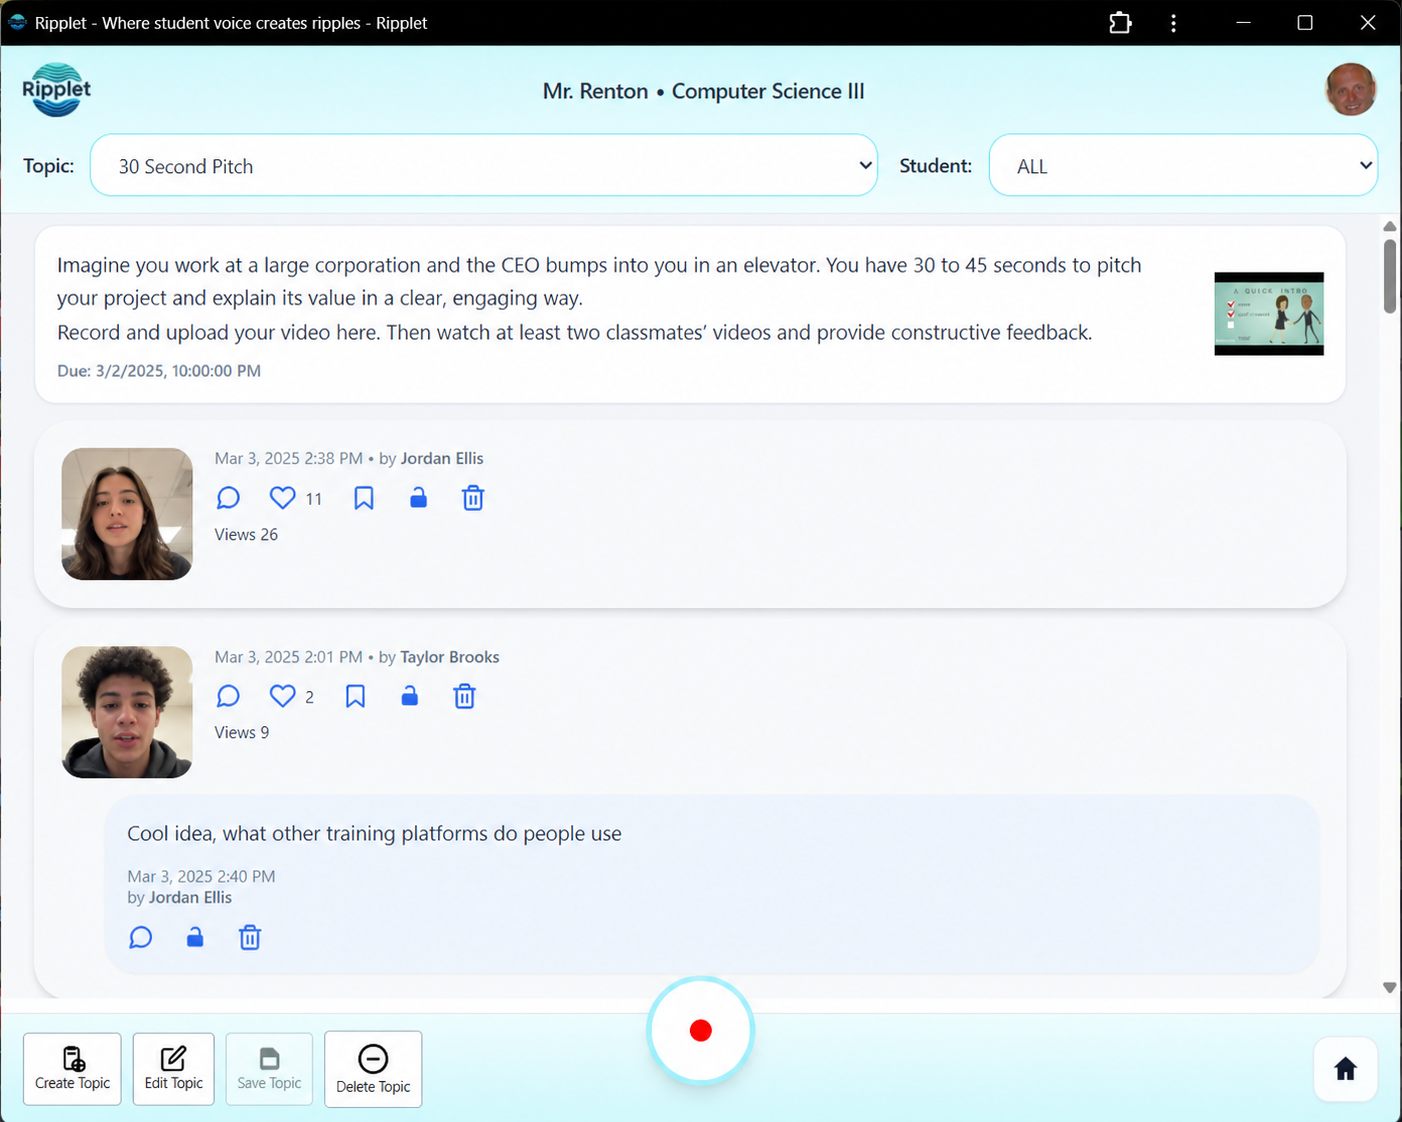Screen dimensions: 1402x1122
Task: Open comments on Taylor Brooks's video
Action: coord(228,696)
